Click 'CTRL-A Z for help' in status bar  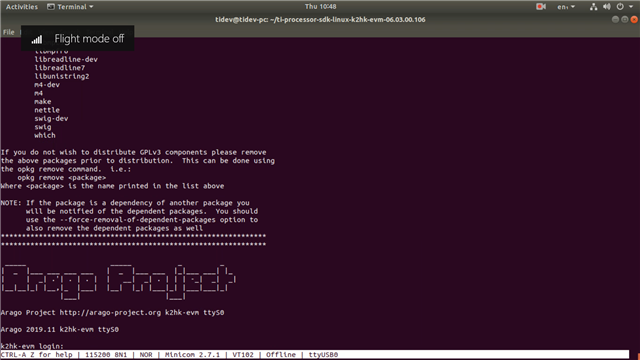point(36,355)
